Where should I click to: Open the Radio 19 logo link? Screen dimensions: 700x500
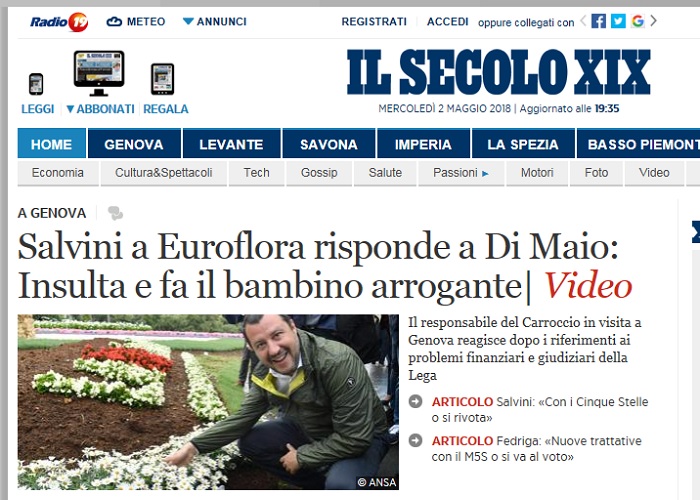(x=59, y=21)
